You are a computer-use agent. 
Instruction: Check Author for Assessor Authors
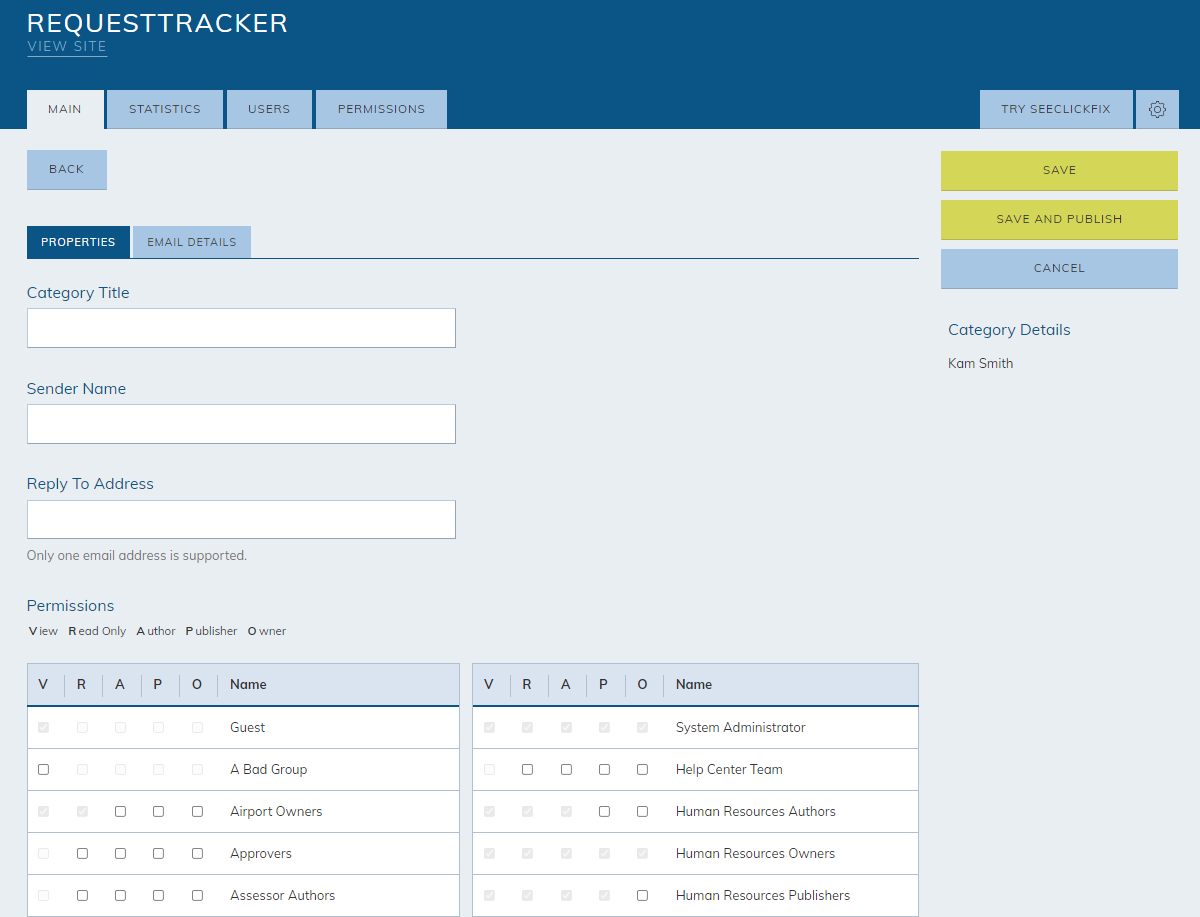tap(120, 896)
